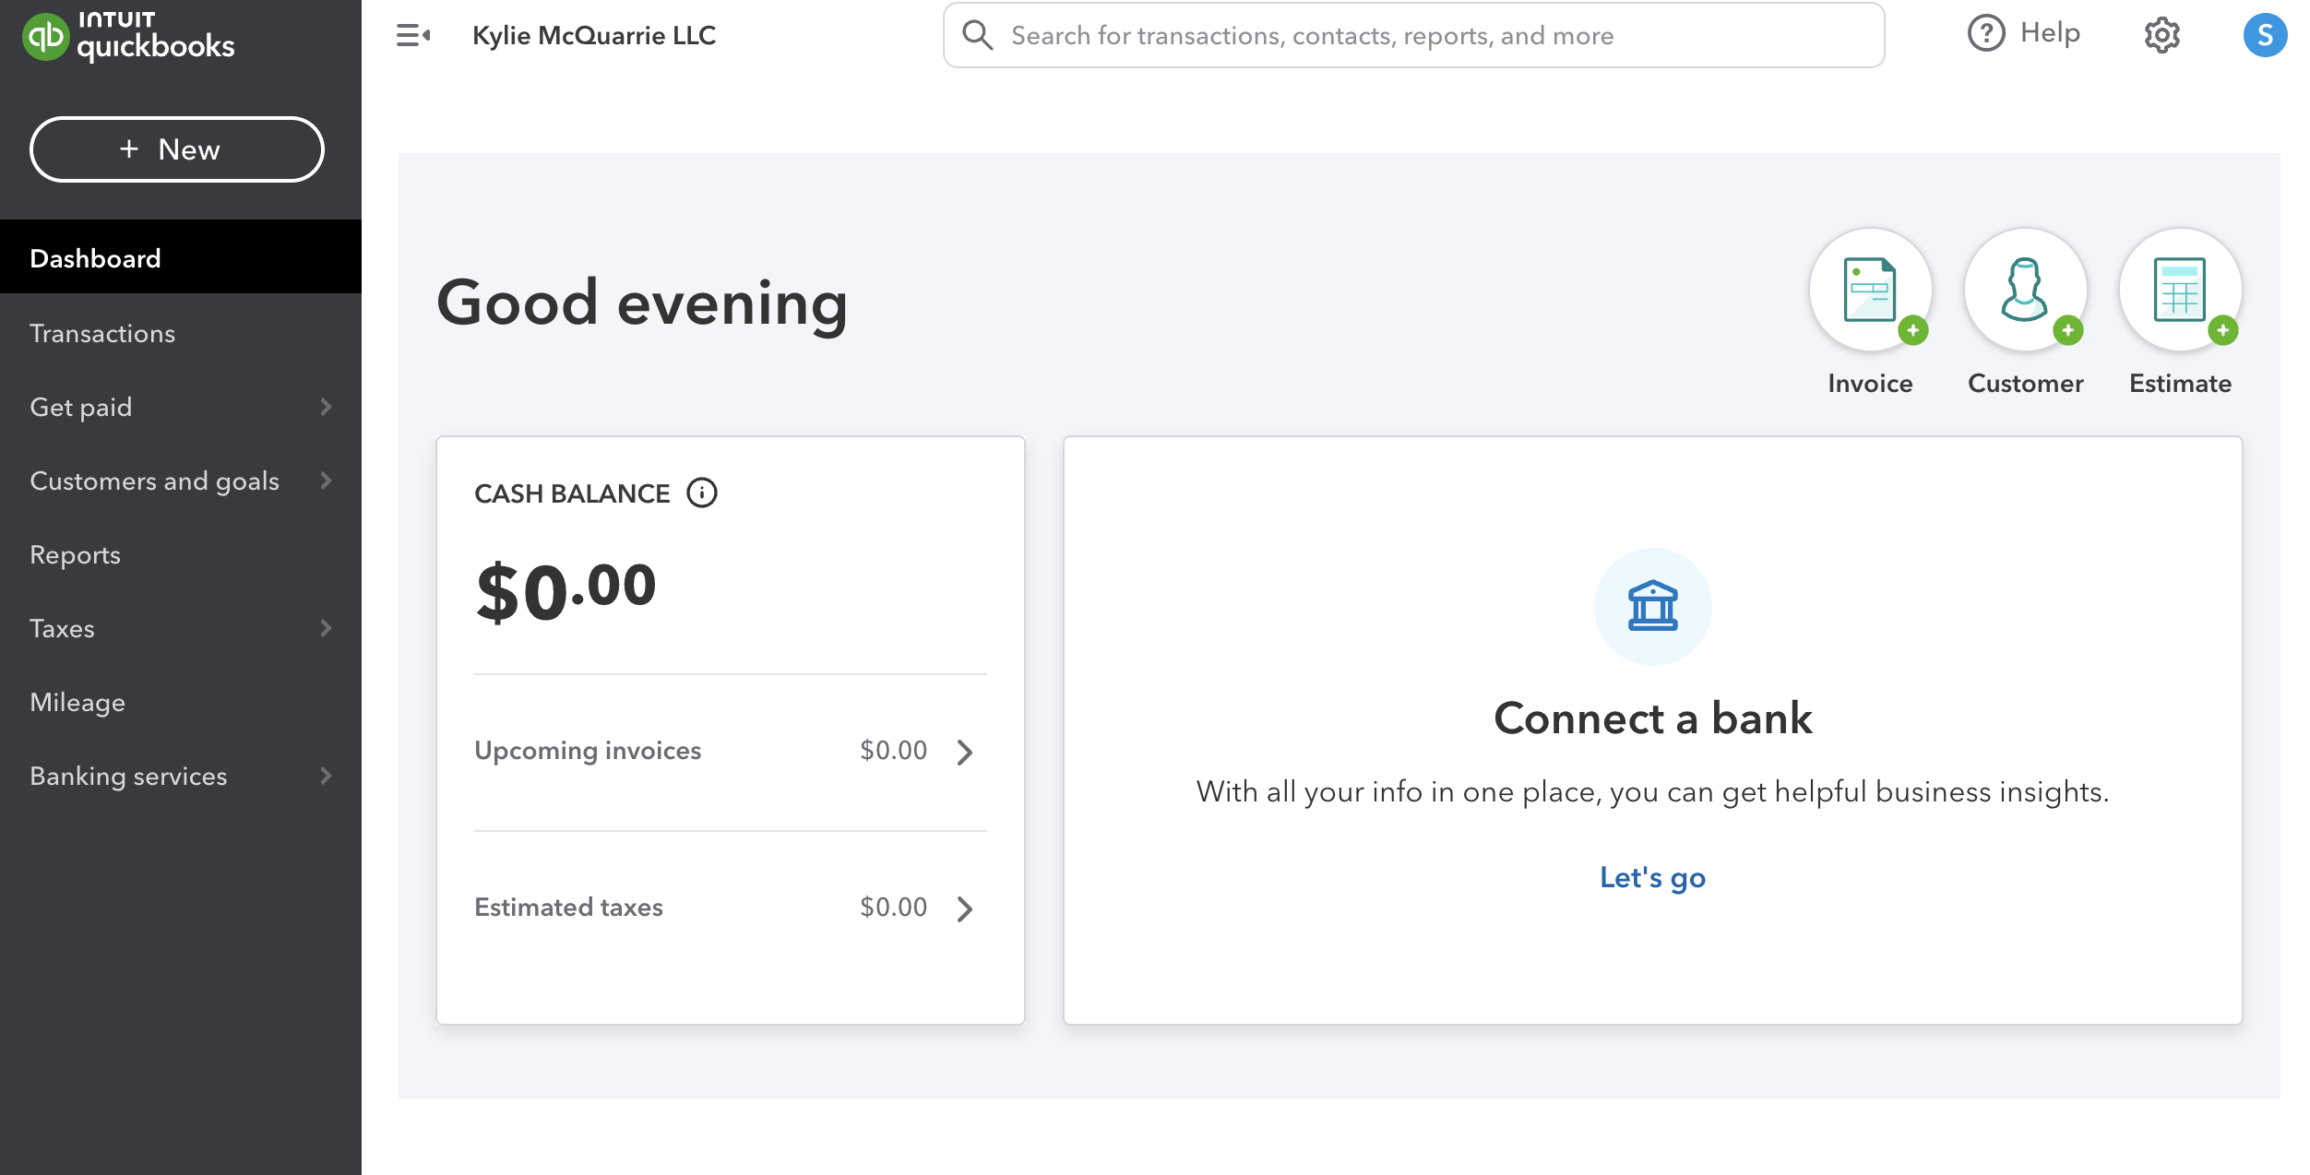Image resolution: width=2310 pixels, height=1175 pixels.
Task: Click the QuickBooks logo icon
Action: click(x=45, y=36)
